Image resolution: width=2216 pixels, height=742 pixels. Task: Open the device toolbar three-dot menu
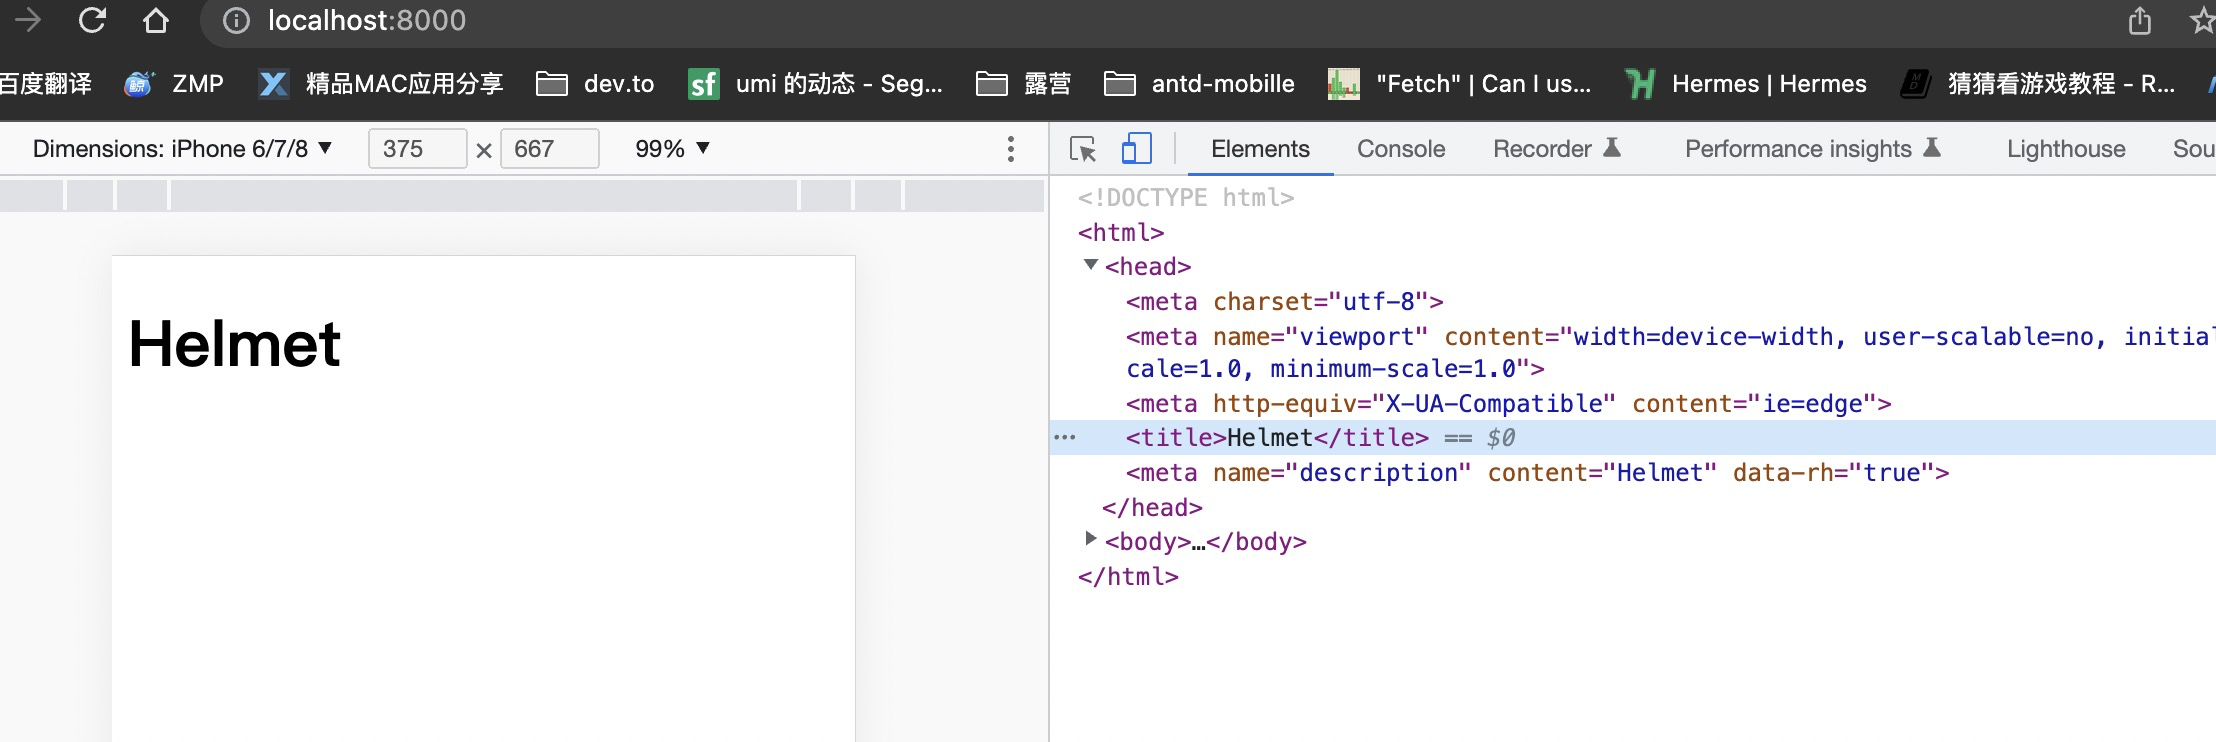[x=1011, y=149]
